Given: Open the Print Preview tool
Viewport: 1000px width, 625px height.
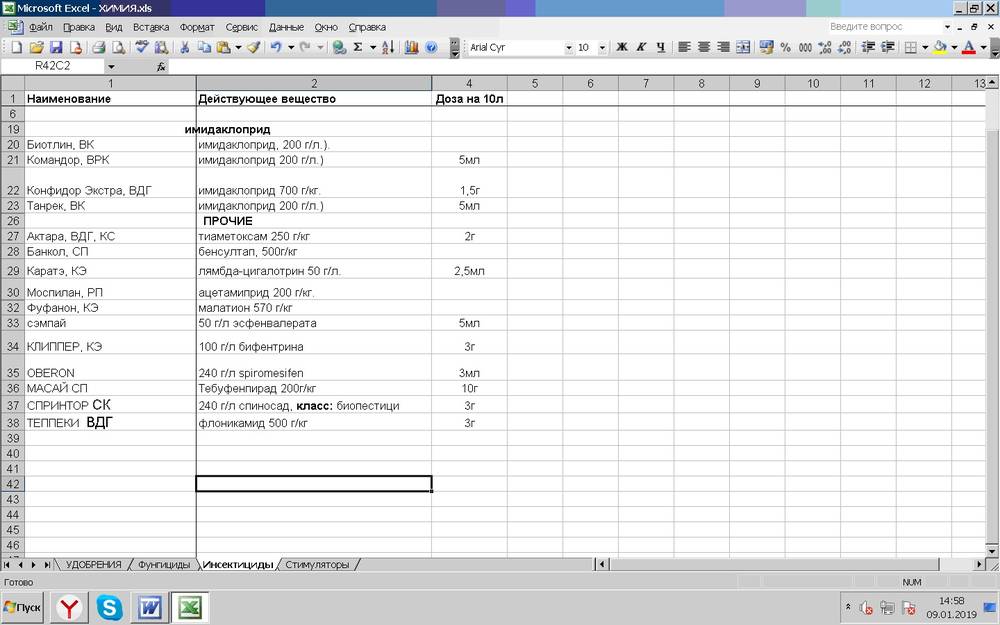Looking at the screenshot, I should pos(118,47).
